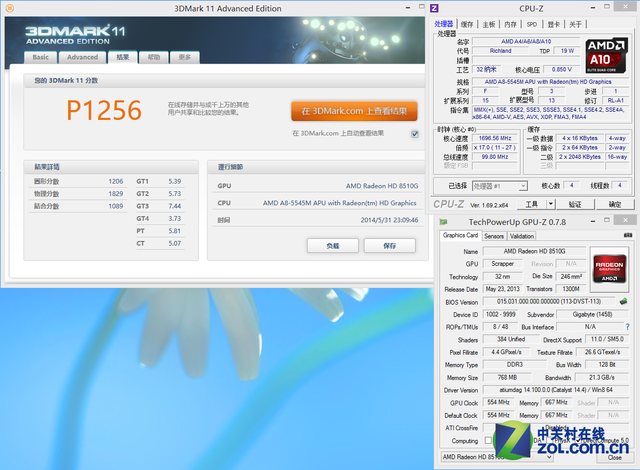Expand the arrow next to 工具 in CPU-Z
640x470 pixels.
pyautogui.click(x=551, y=204)
